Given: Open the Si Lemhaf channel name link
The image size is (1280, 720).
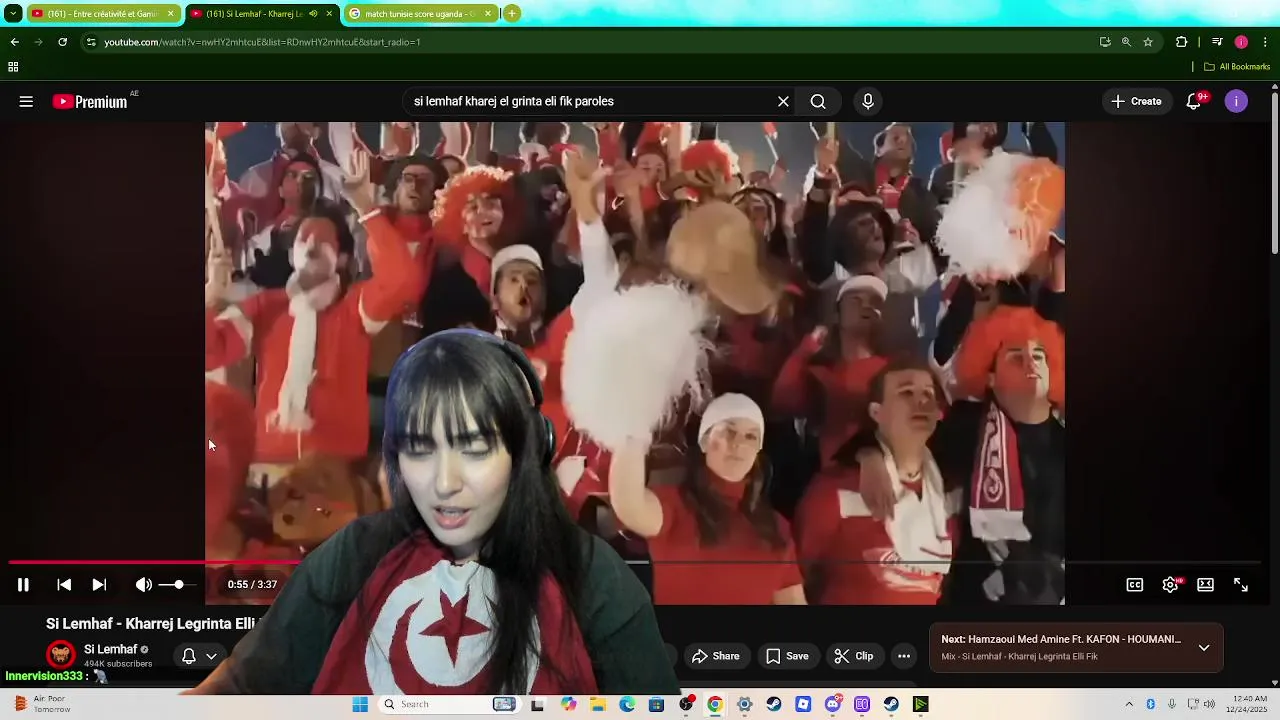Looking at the screenshot, I should click(110, 650).
